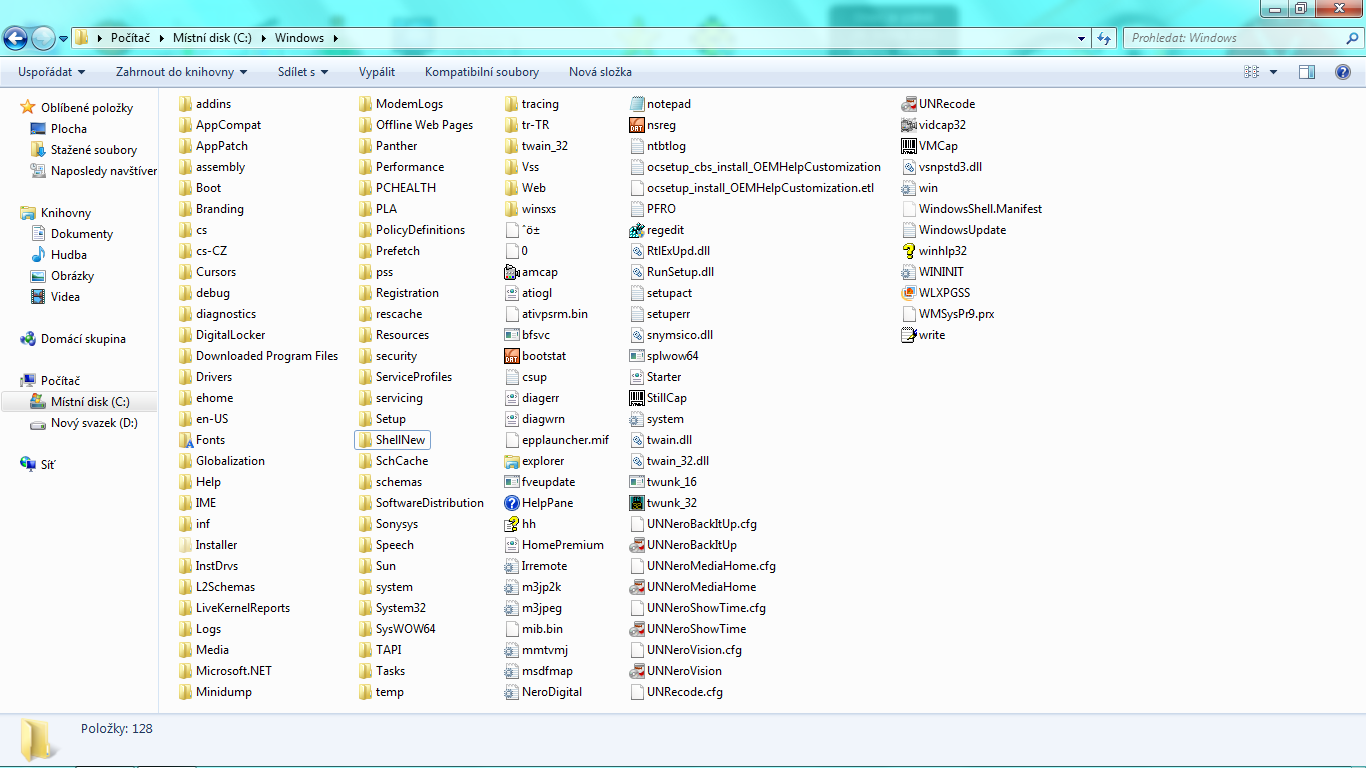Select the UNNeroVision uninstaller icon
1366x768 pixels.
637,671
